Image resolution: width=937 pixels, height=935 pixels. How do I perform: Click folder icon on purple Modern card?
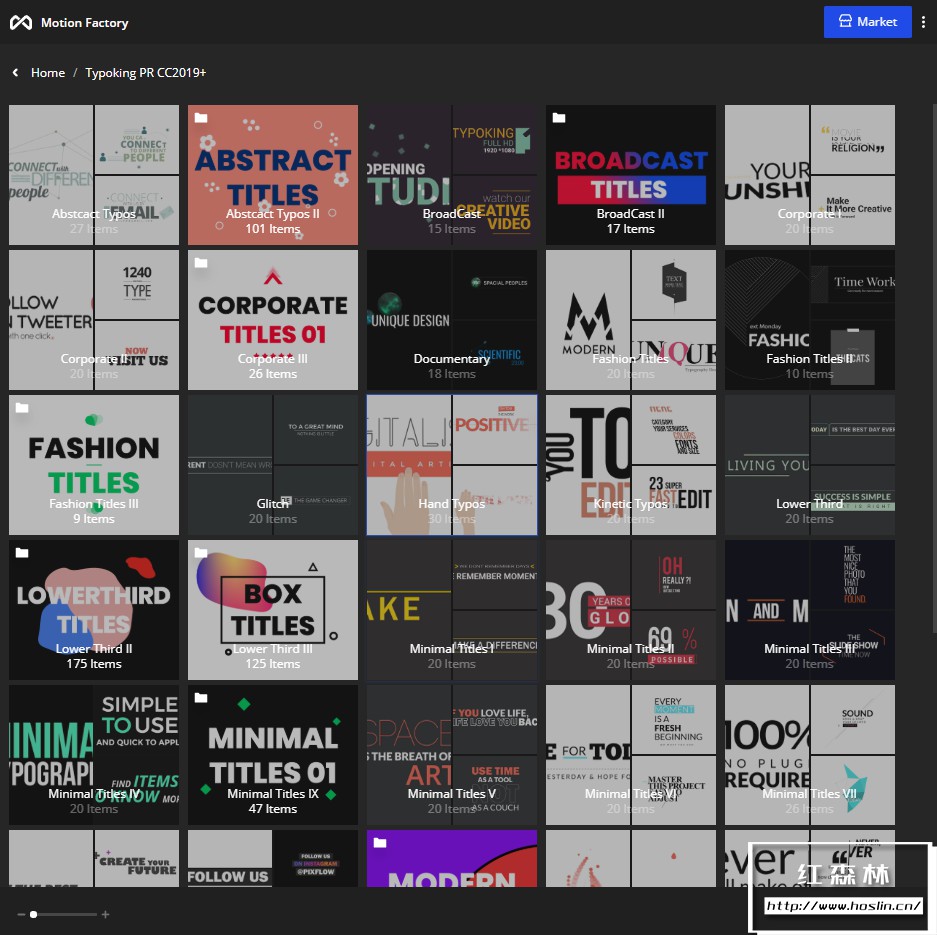coord(380,843)
